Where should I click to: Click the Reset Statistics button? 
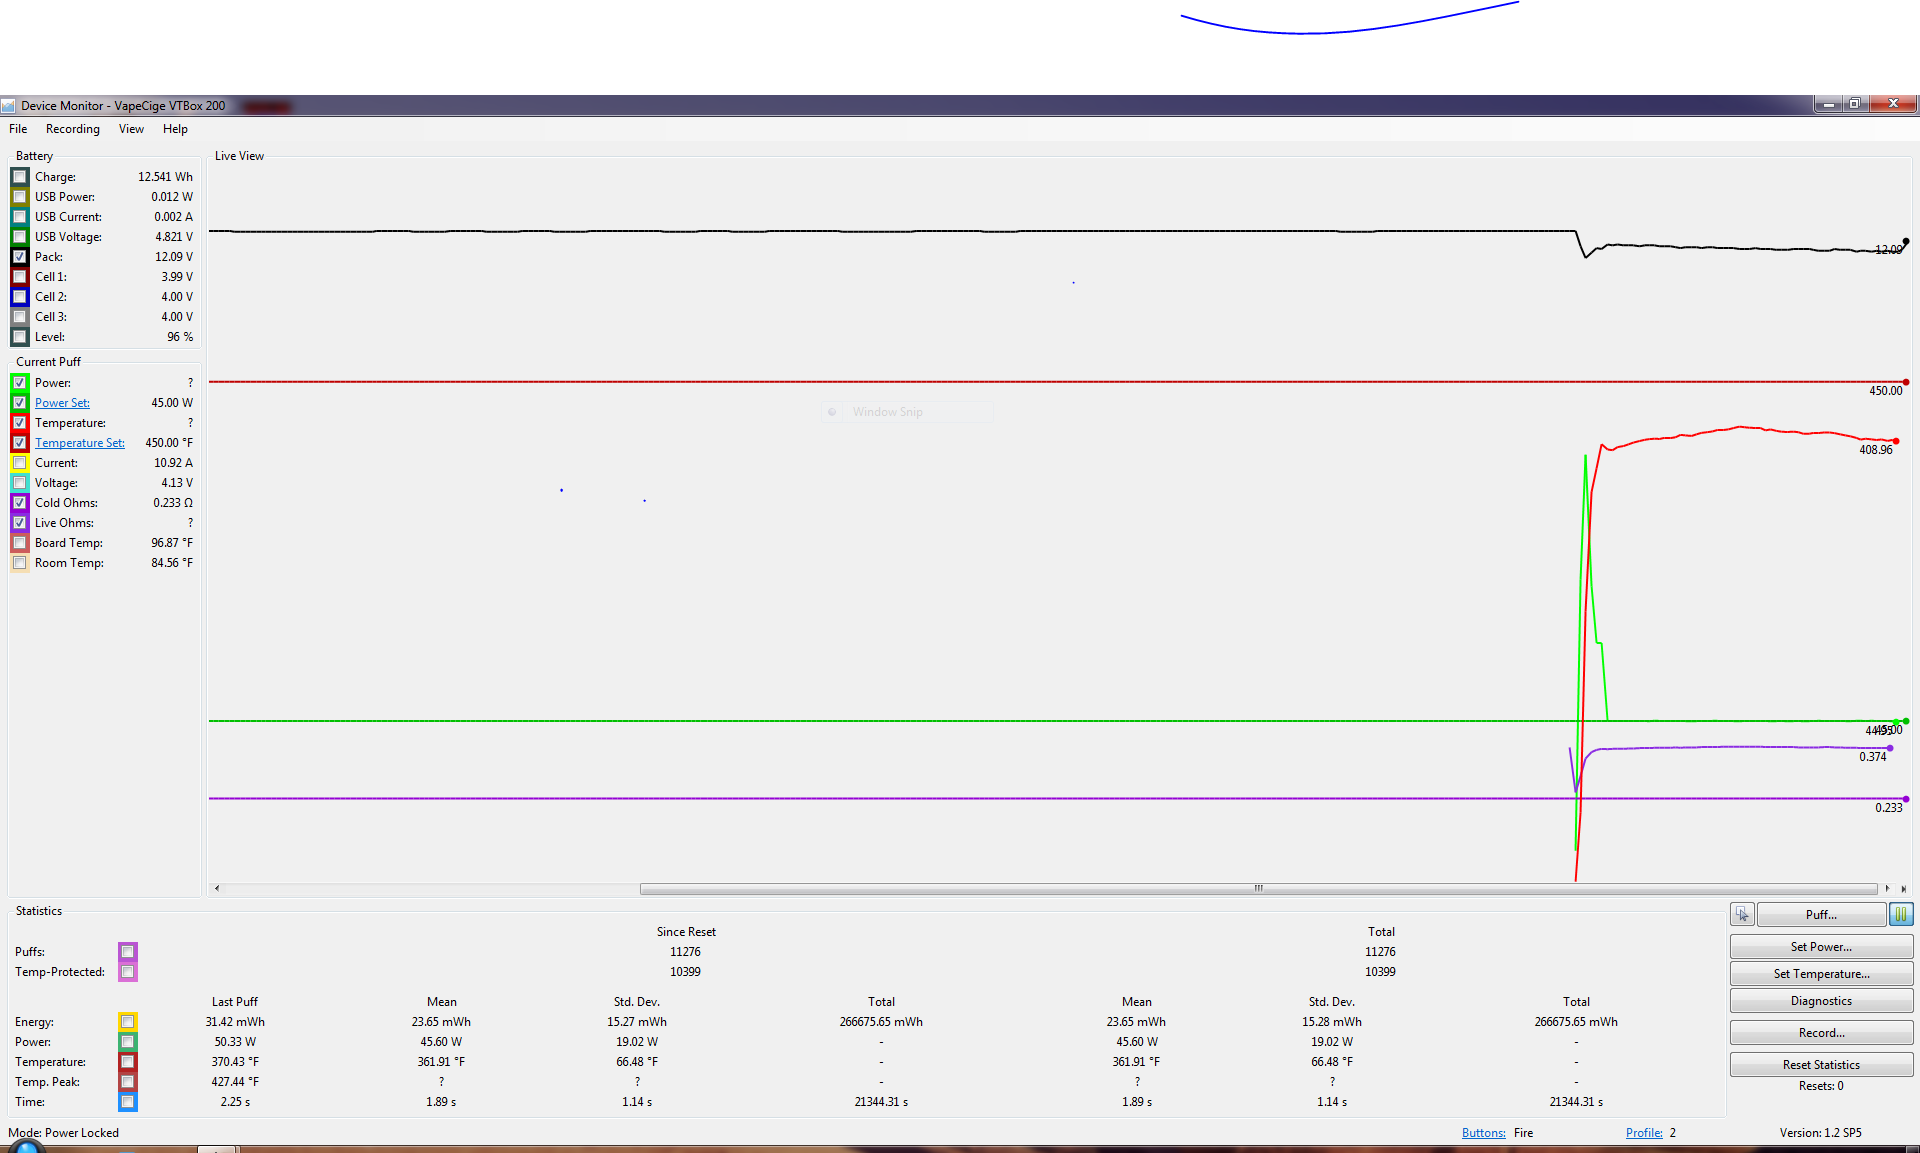(1821, 1065)
